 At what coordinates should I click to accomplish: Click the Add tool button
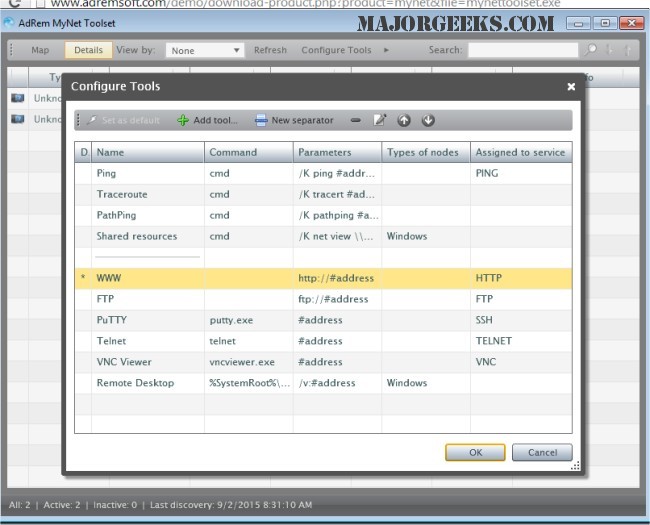207,120
